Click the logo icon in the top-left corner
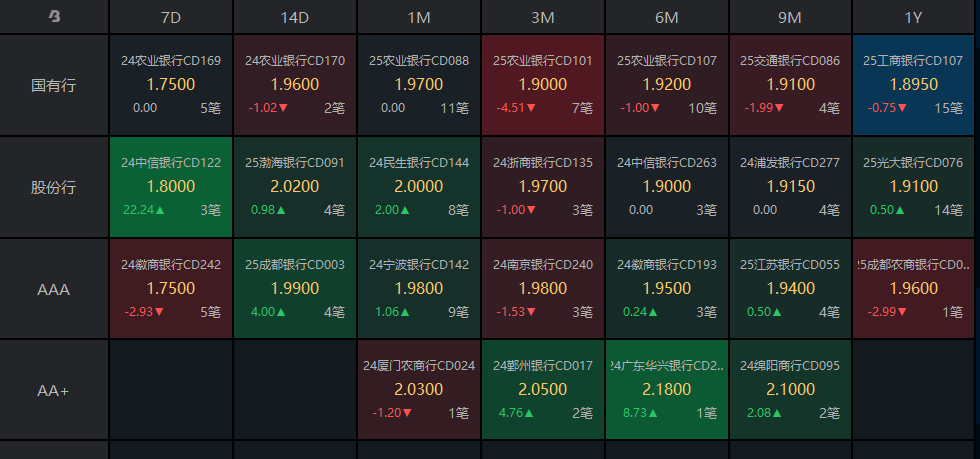 pos(54,17)
